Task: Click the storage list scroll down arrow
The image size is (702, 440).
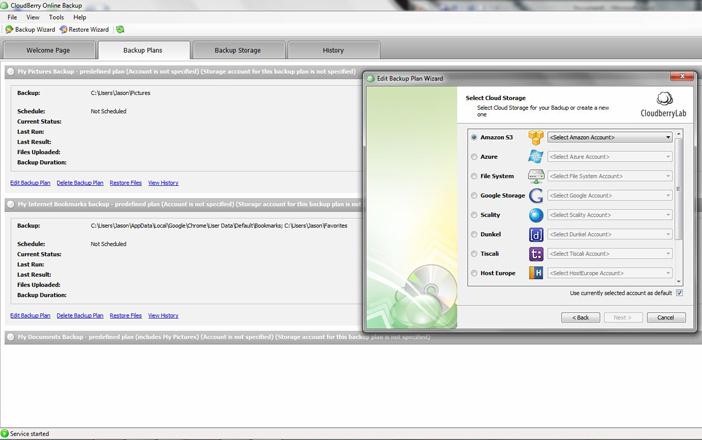Action: (678, 282)
